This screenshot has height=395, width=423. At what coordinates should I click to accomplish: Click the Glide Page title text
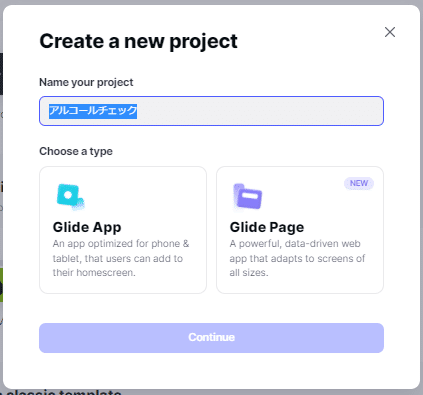(267, 227)
